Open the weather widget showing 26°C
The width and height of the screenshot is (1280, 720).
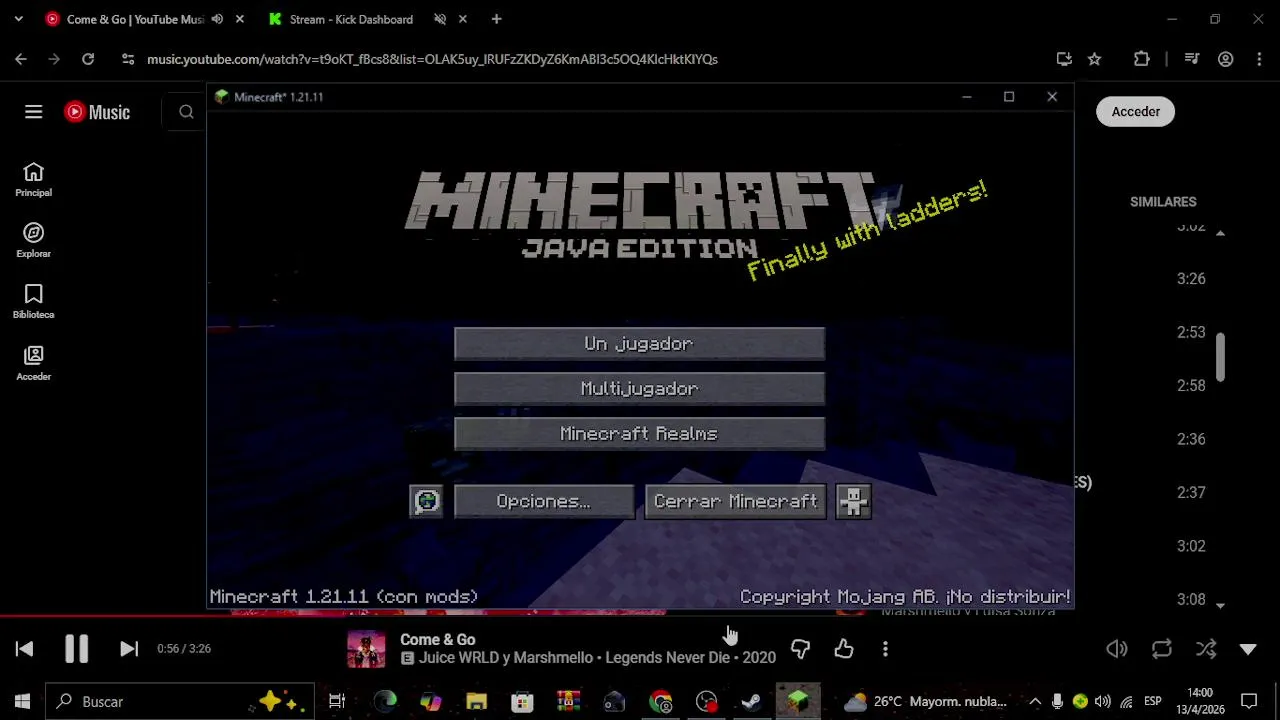tap(925, 702)
